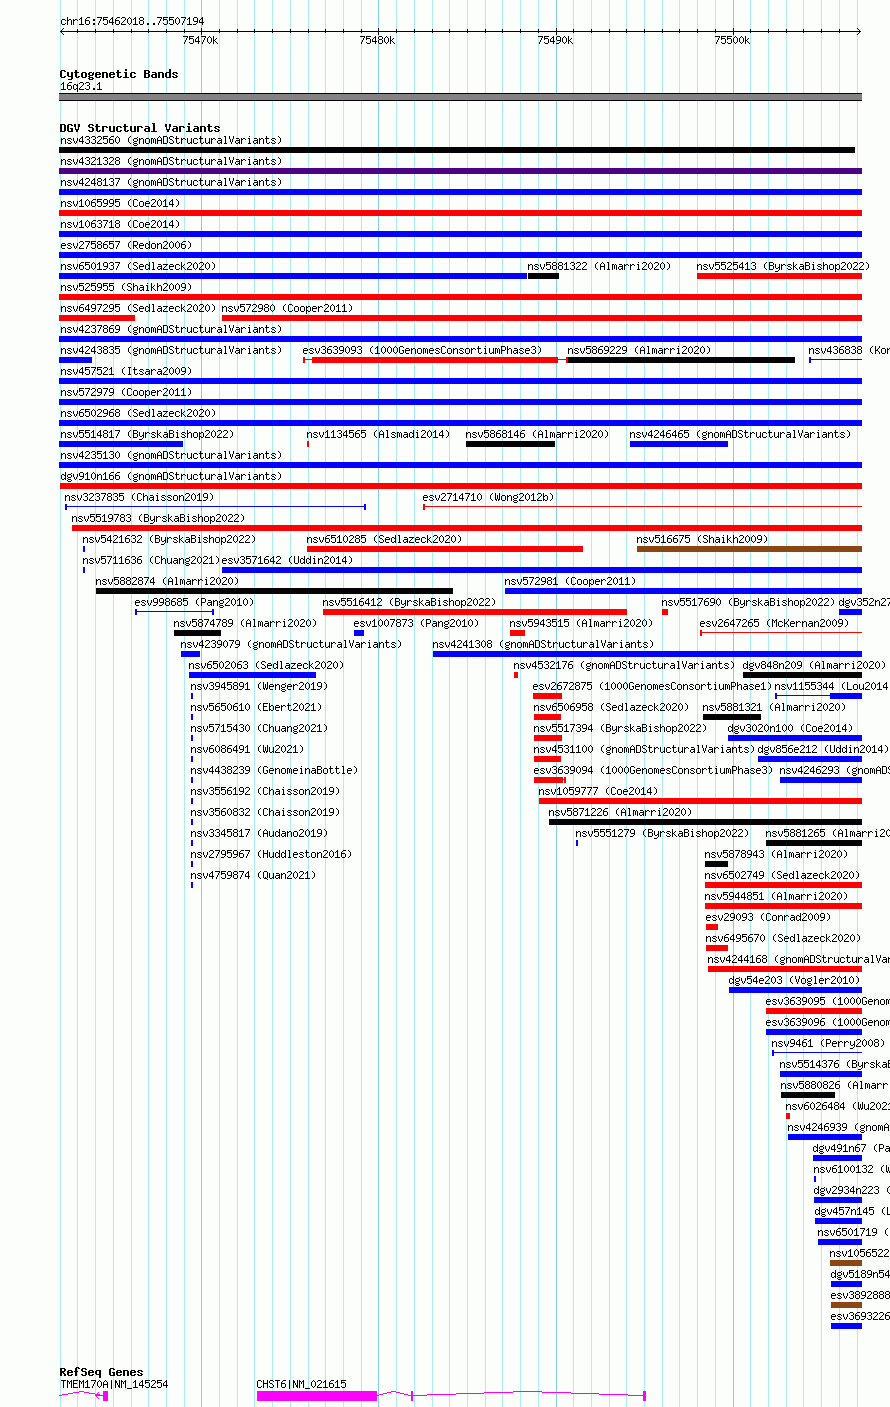Select dgv54e203 (Vogler2010) label
890x1407 pixels.
pyautogui.click(x=795, y=980)
